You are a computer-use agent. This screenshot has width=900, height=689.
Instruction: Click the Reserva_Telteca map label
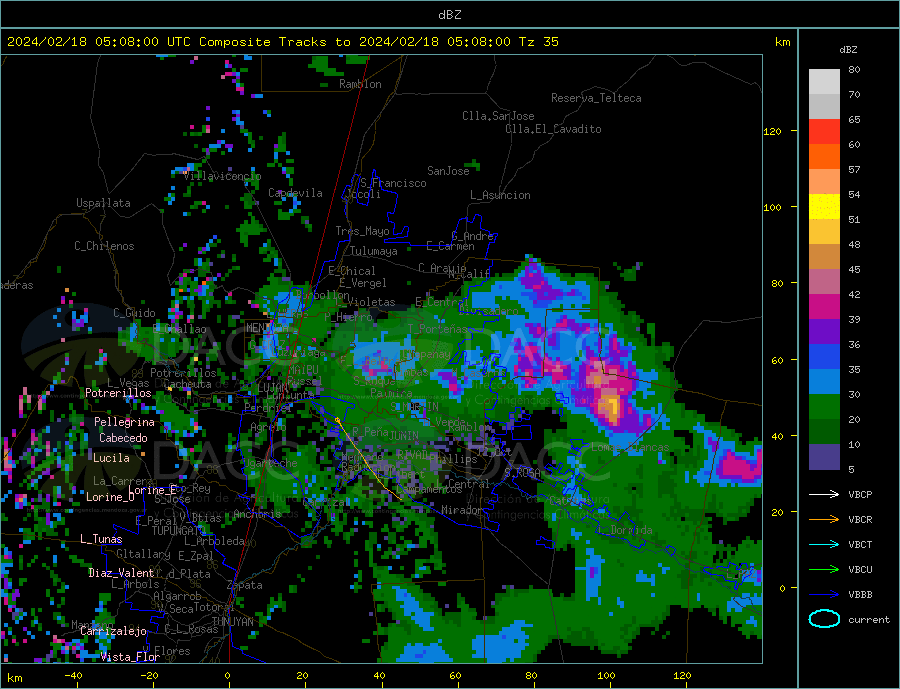[x=596, y=98]
